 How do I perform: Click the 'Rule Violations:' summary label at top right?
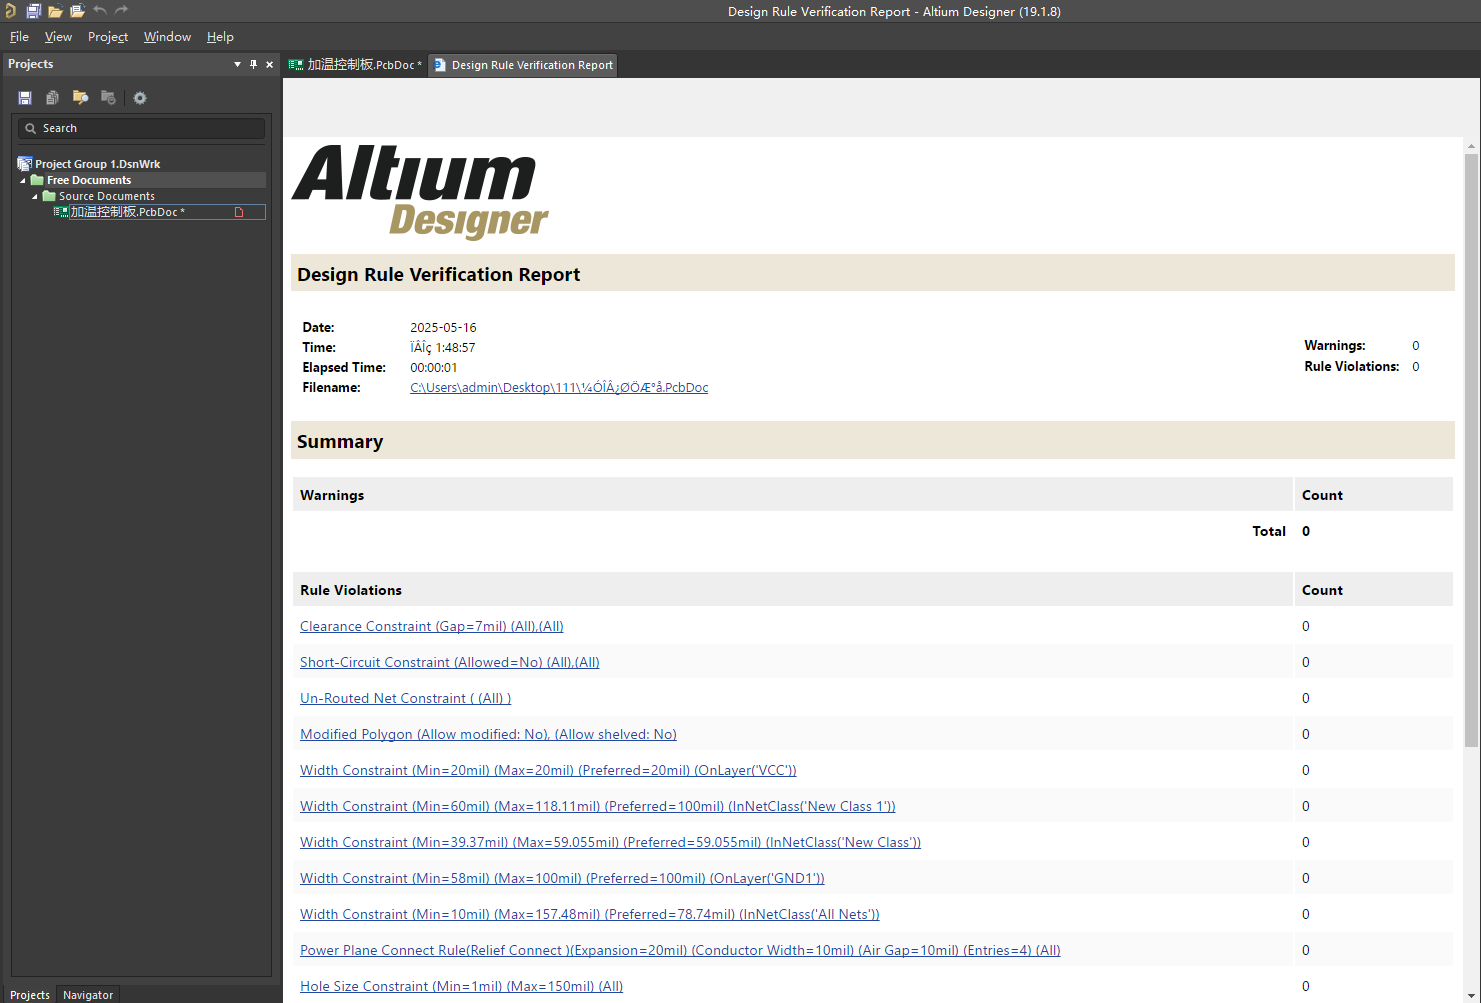pyautogui.click(x=1351, y=367)
